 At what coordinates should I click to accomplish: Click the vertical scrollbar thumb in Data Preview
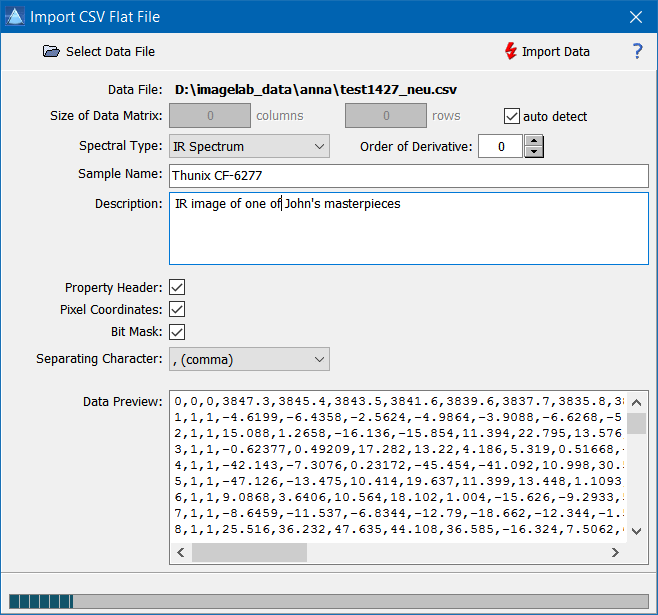(x=637, y=423)
